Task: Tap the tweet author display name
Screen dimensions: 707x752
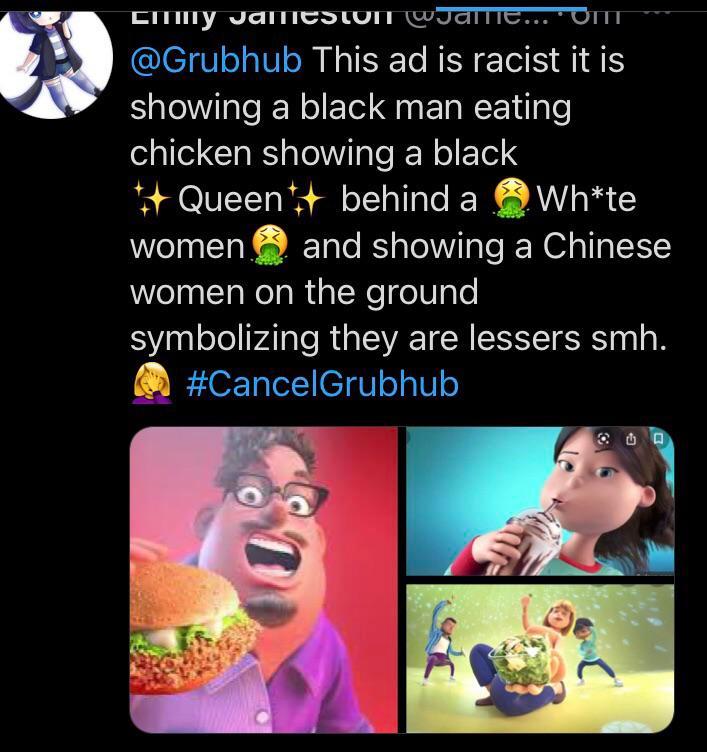Action: 261,17
